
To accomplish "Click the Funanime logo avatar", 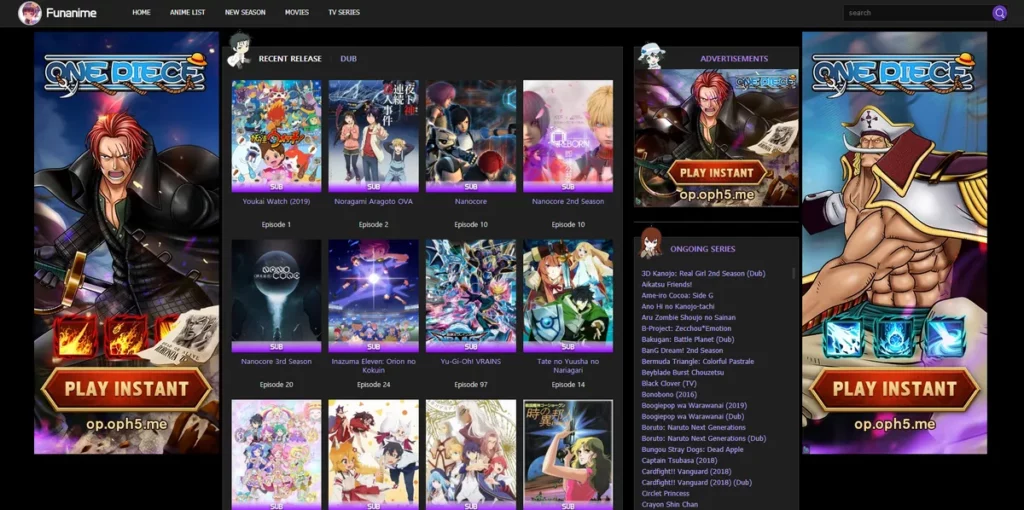I will click(30, 13).
